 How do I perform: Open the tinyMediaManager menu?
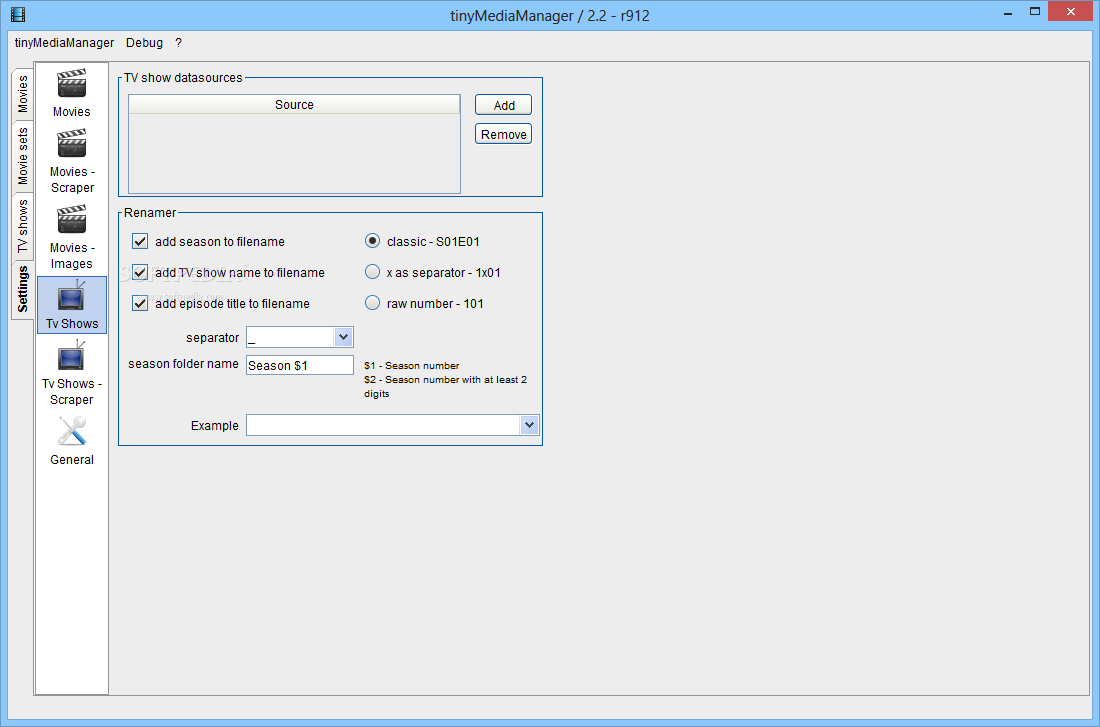(65, 43)
